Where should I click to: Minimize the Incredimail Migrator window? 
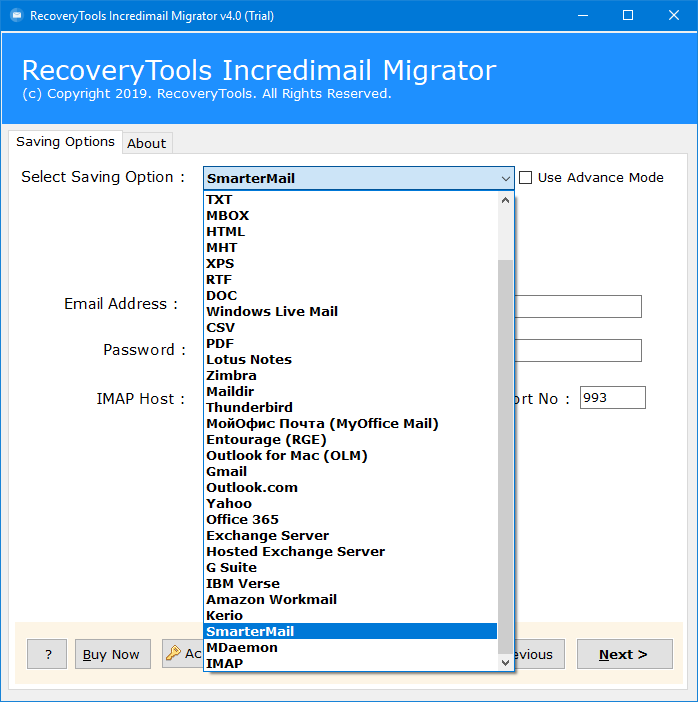coord(582,16)
